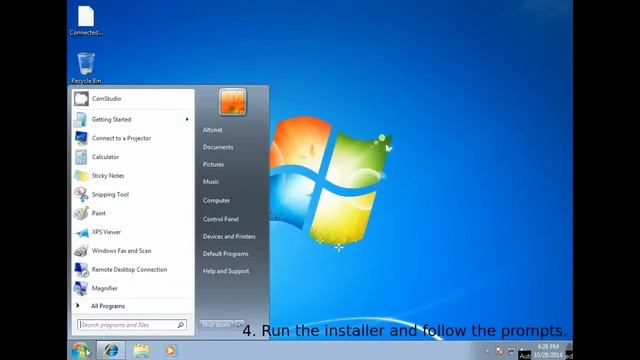Open the Paint icon
The image size is (640, 360).
click(x=81, y=213)
